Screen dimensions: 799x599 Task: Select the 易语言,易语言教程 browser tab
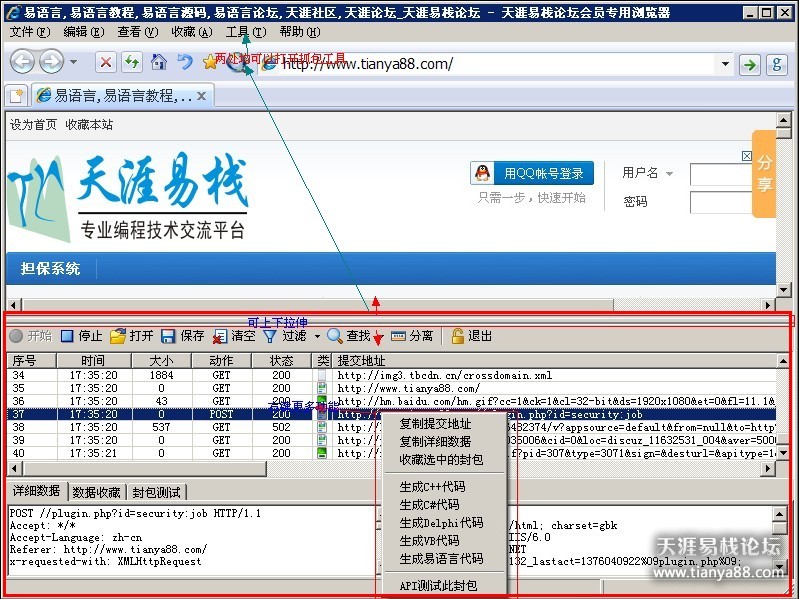122,95
